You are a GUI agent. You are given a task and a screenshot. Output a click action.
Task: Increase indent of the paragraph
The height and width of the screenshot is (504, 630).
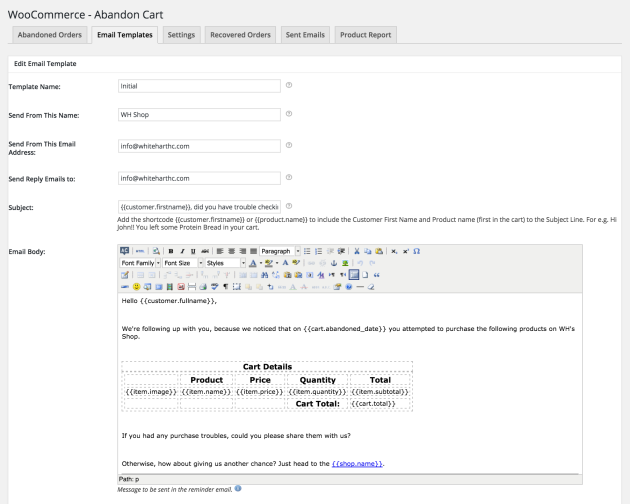341,251
